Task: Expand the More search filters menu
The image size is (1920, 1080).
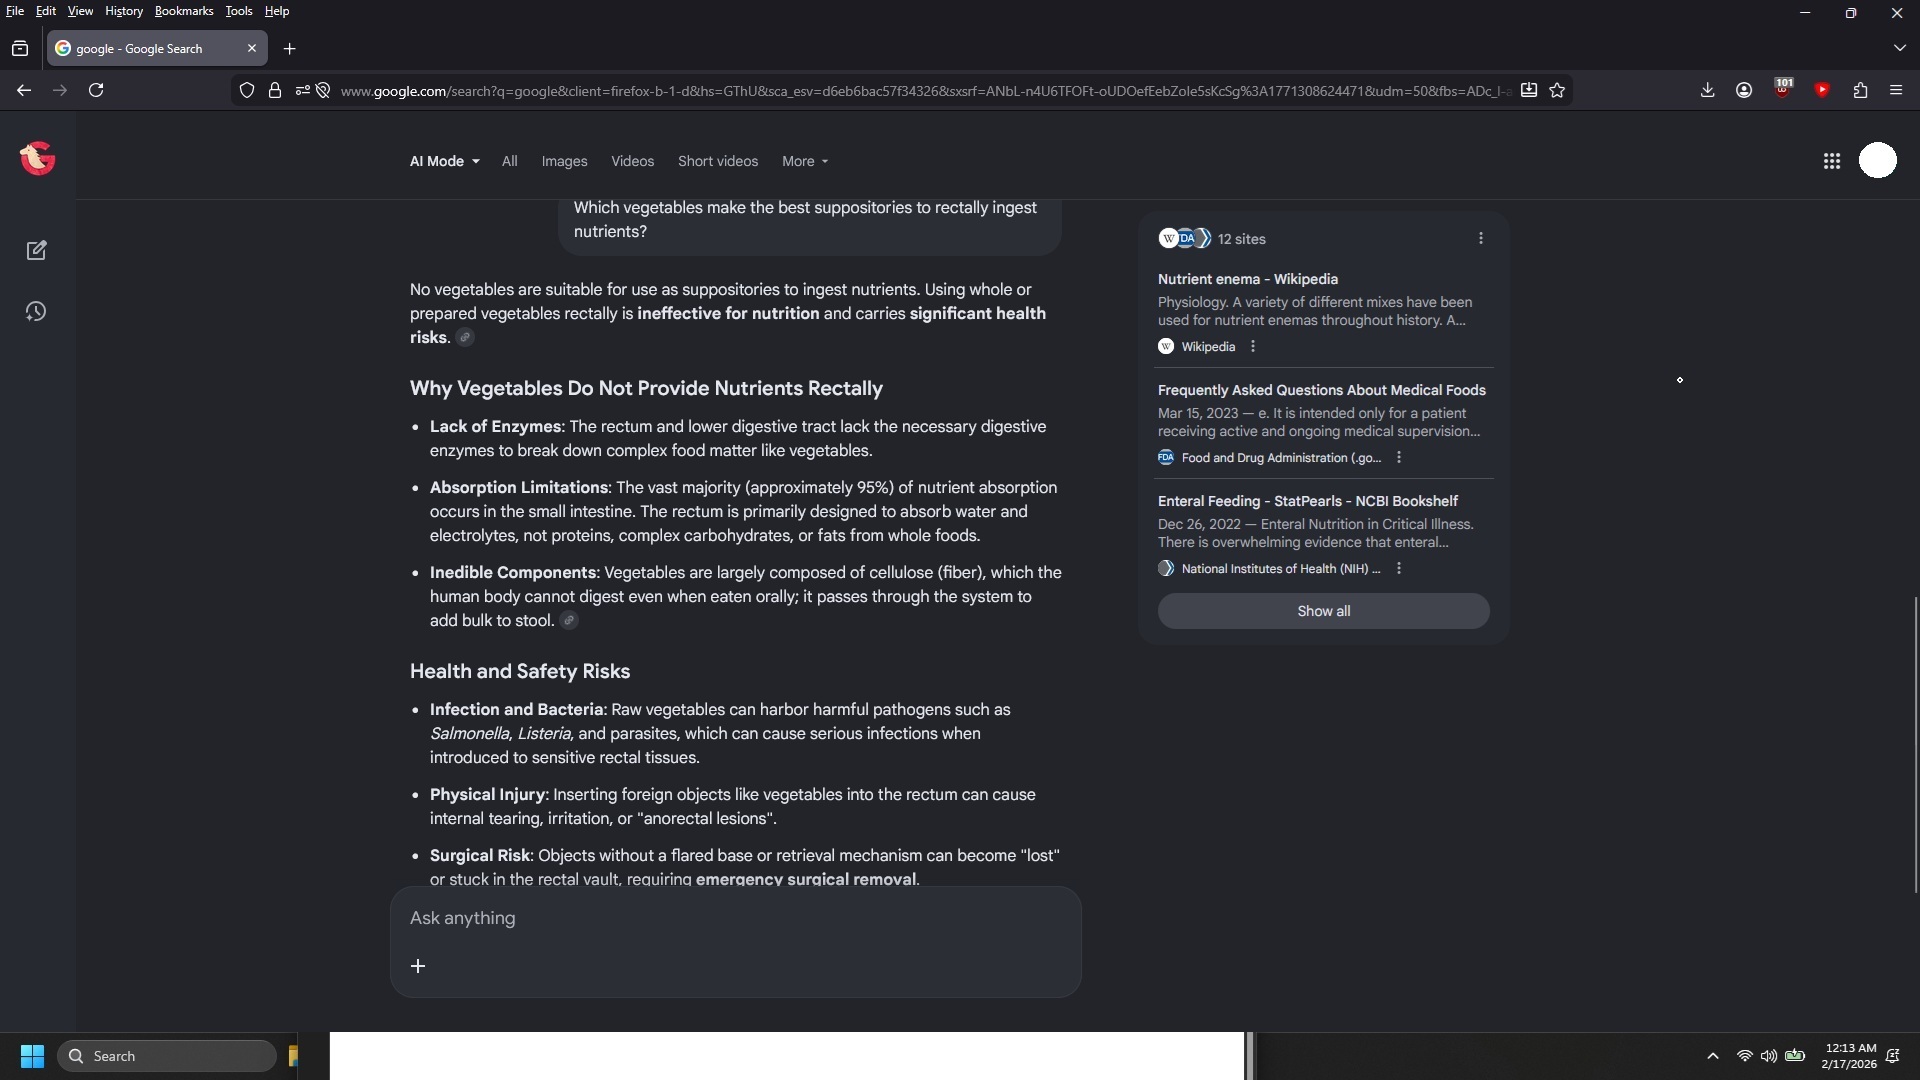Action: coord(805,161)
